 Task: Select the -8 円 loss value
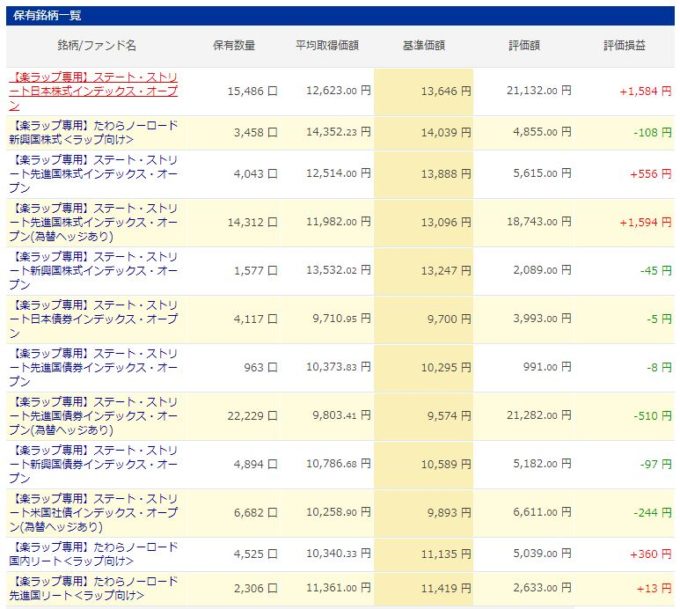tap(659, 368)
